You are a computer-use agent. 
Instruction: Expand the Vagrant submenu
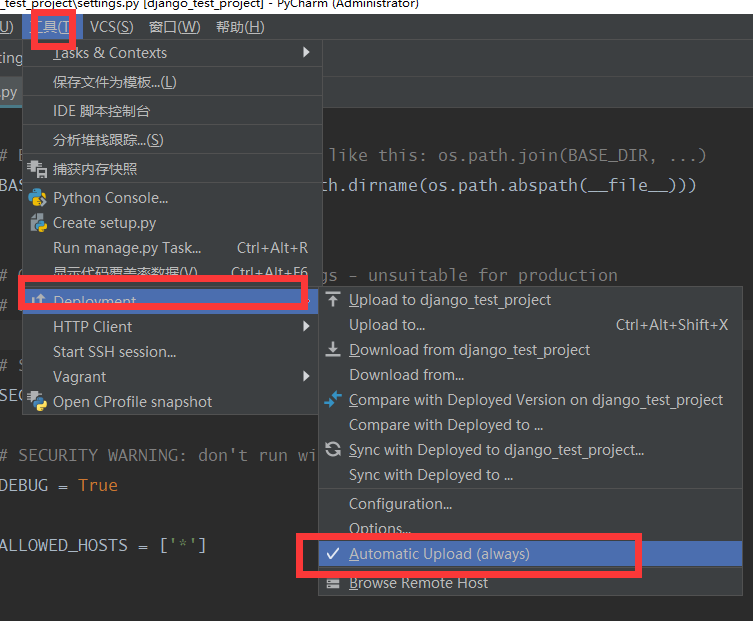[x=306, y=376]
